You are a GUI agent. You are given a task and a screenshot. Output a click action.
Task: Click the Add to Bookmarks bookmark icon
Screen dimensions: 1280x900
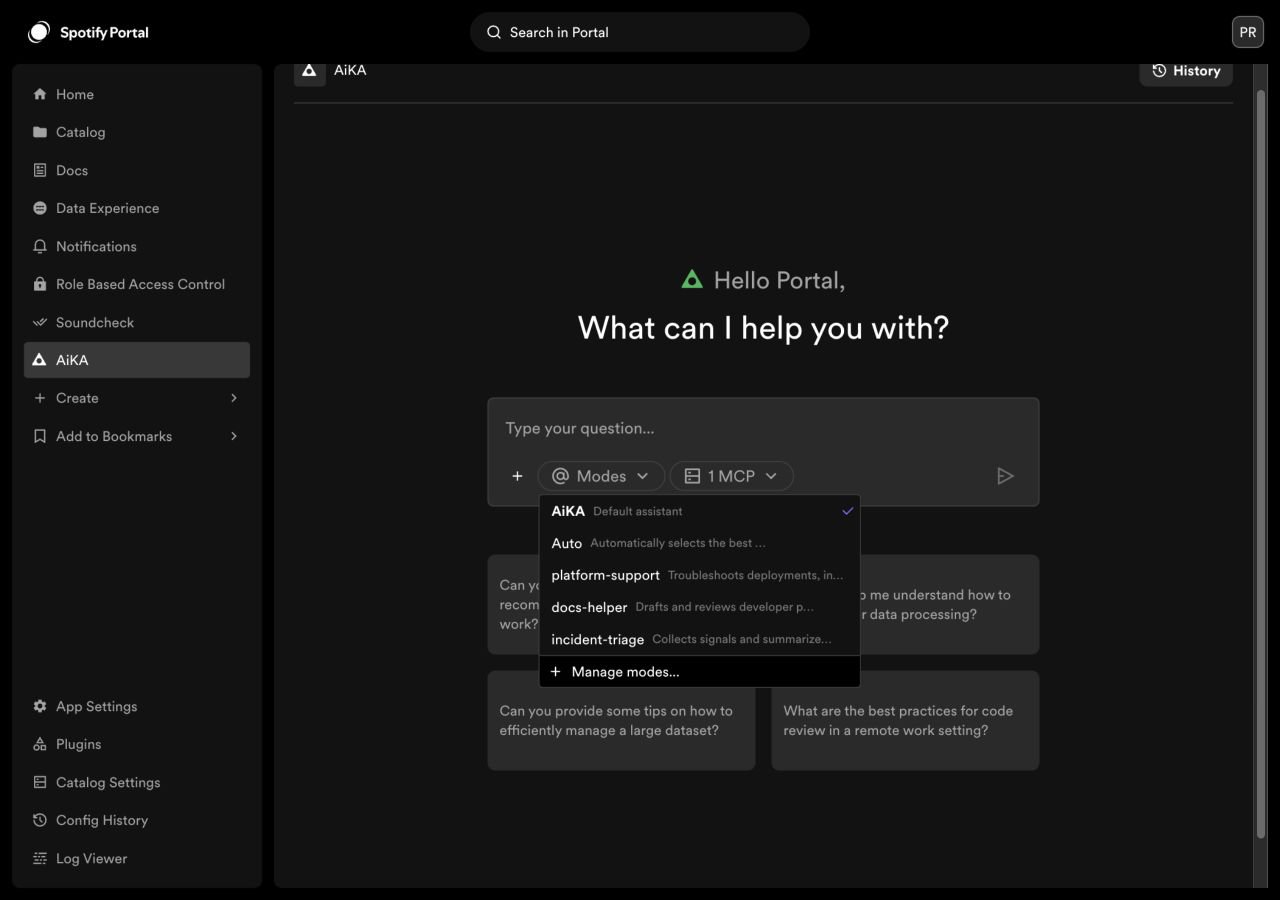pos(40,436)
